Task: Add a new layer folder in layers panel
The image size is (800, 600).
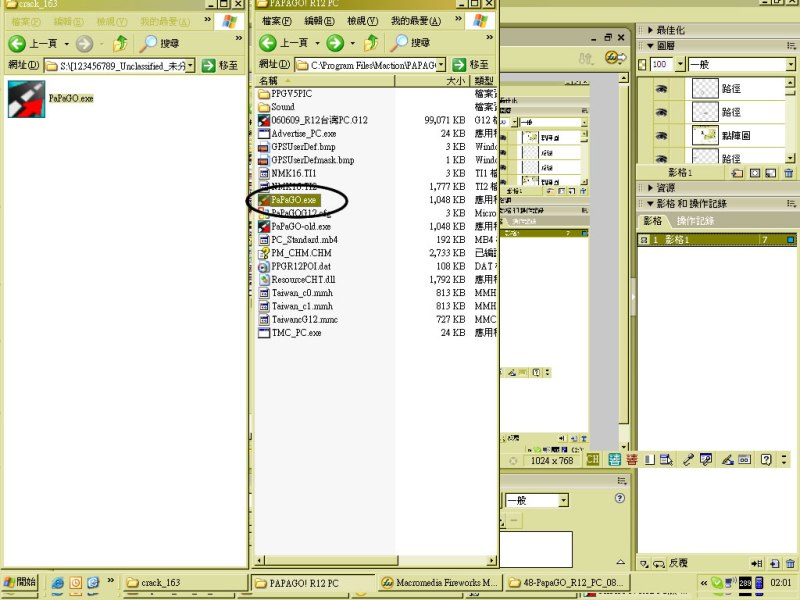Action: tap(737, 173)
